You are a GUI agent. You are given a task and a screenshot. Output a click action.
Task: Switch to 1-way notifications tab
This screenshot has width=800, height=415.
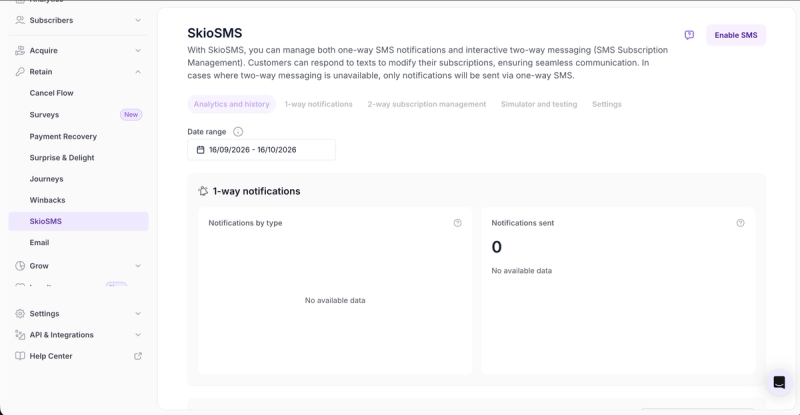[318, 104]
